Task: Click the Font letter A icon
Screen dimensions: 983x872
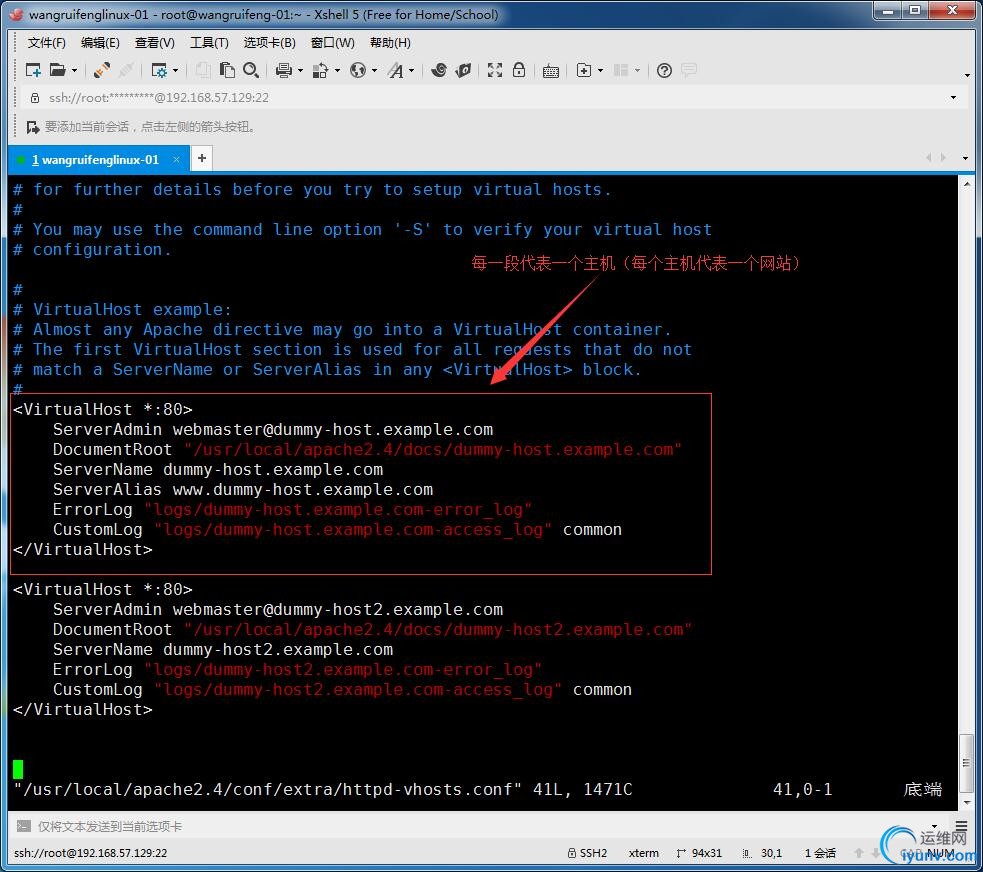Action: pyautogui.click(x=396, y=70)
